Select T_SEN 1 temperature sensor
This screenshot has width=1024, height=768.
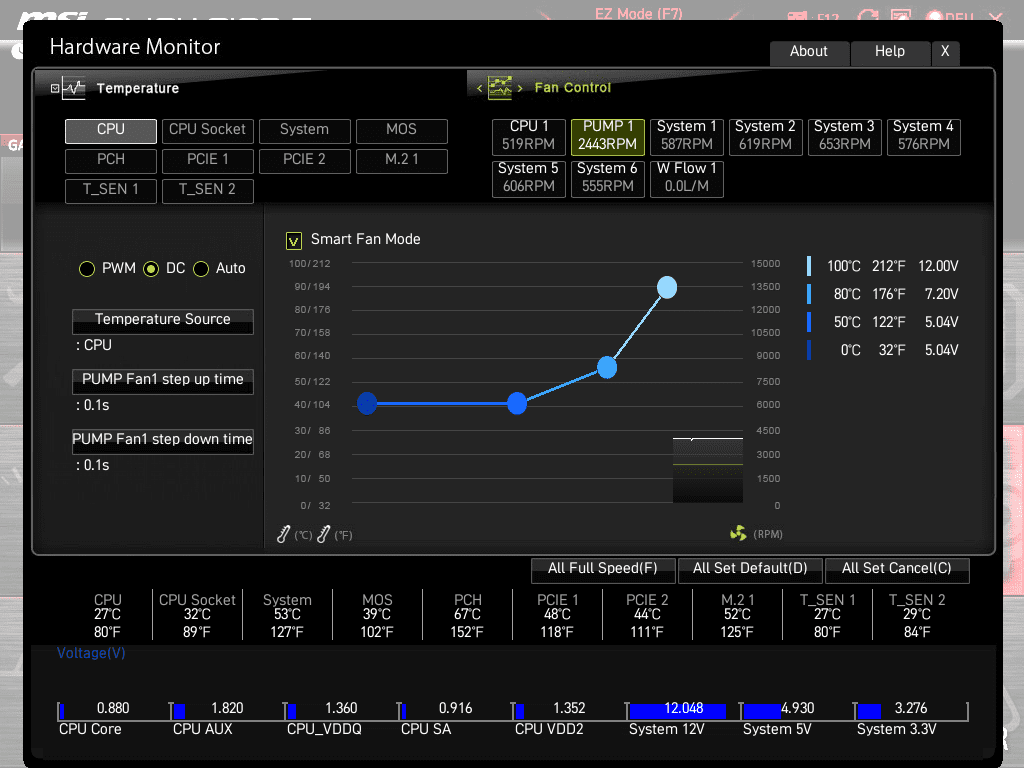[x=110, y=191]
